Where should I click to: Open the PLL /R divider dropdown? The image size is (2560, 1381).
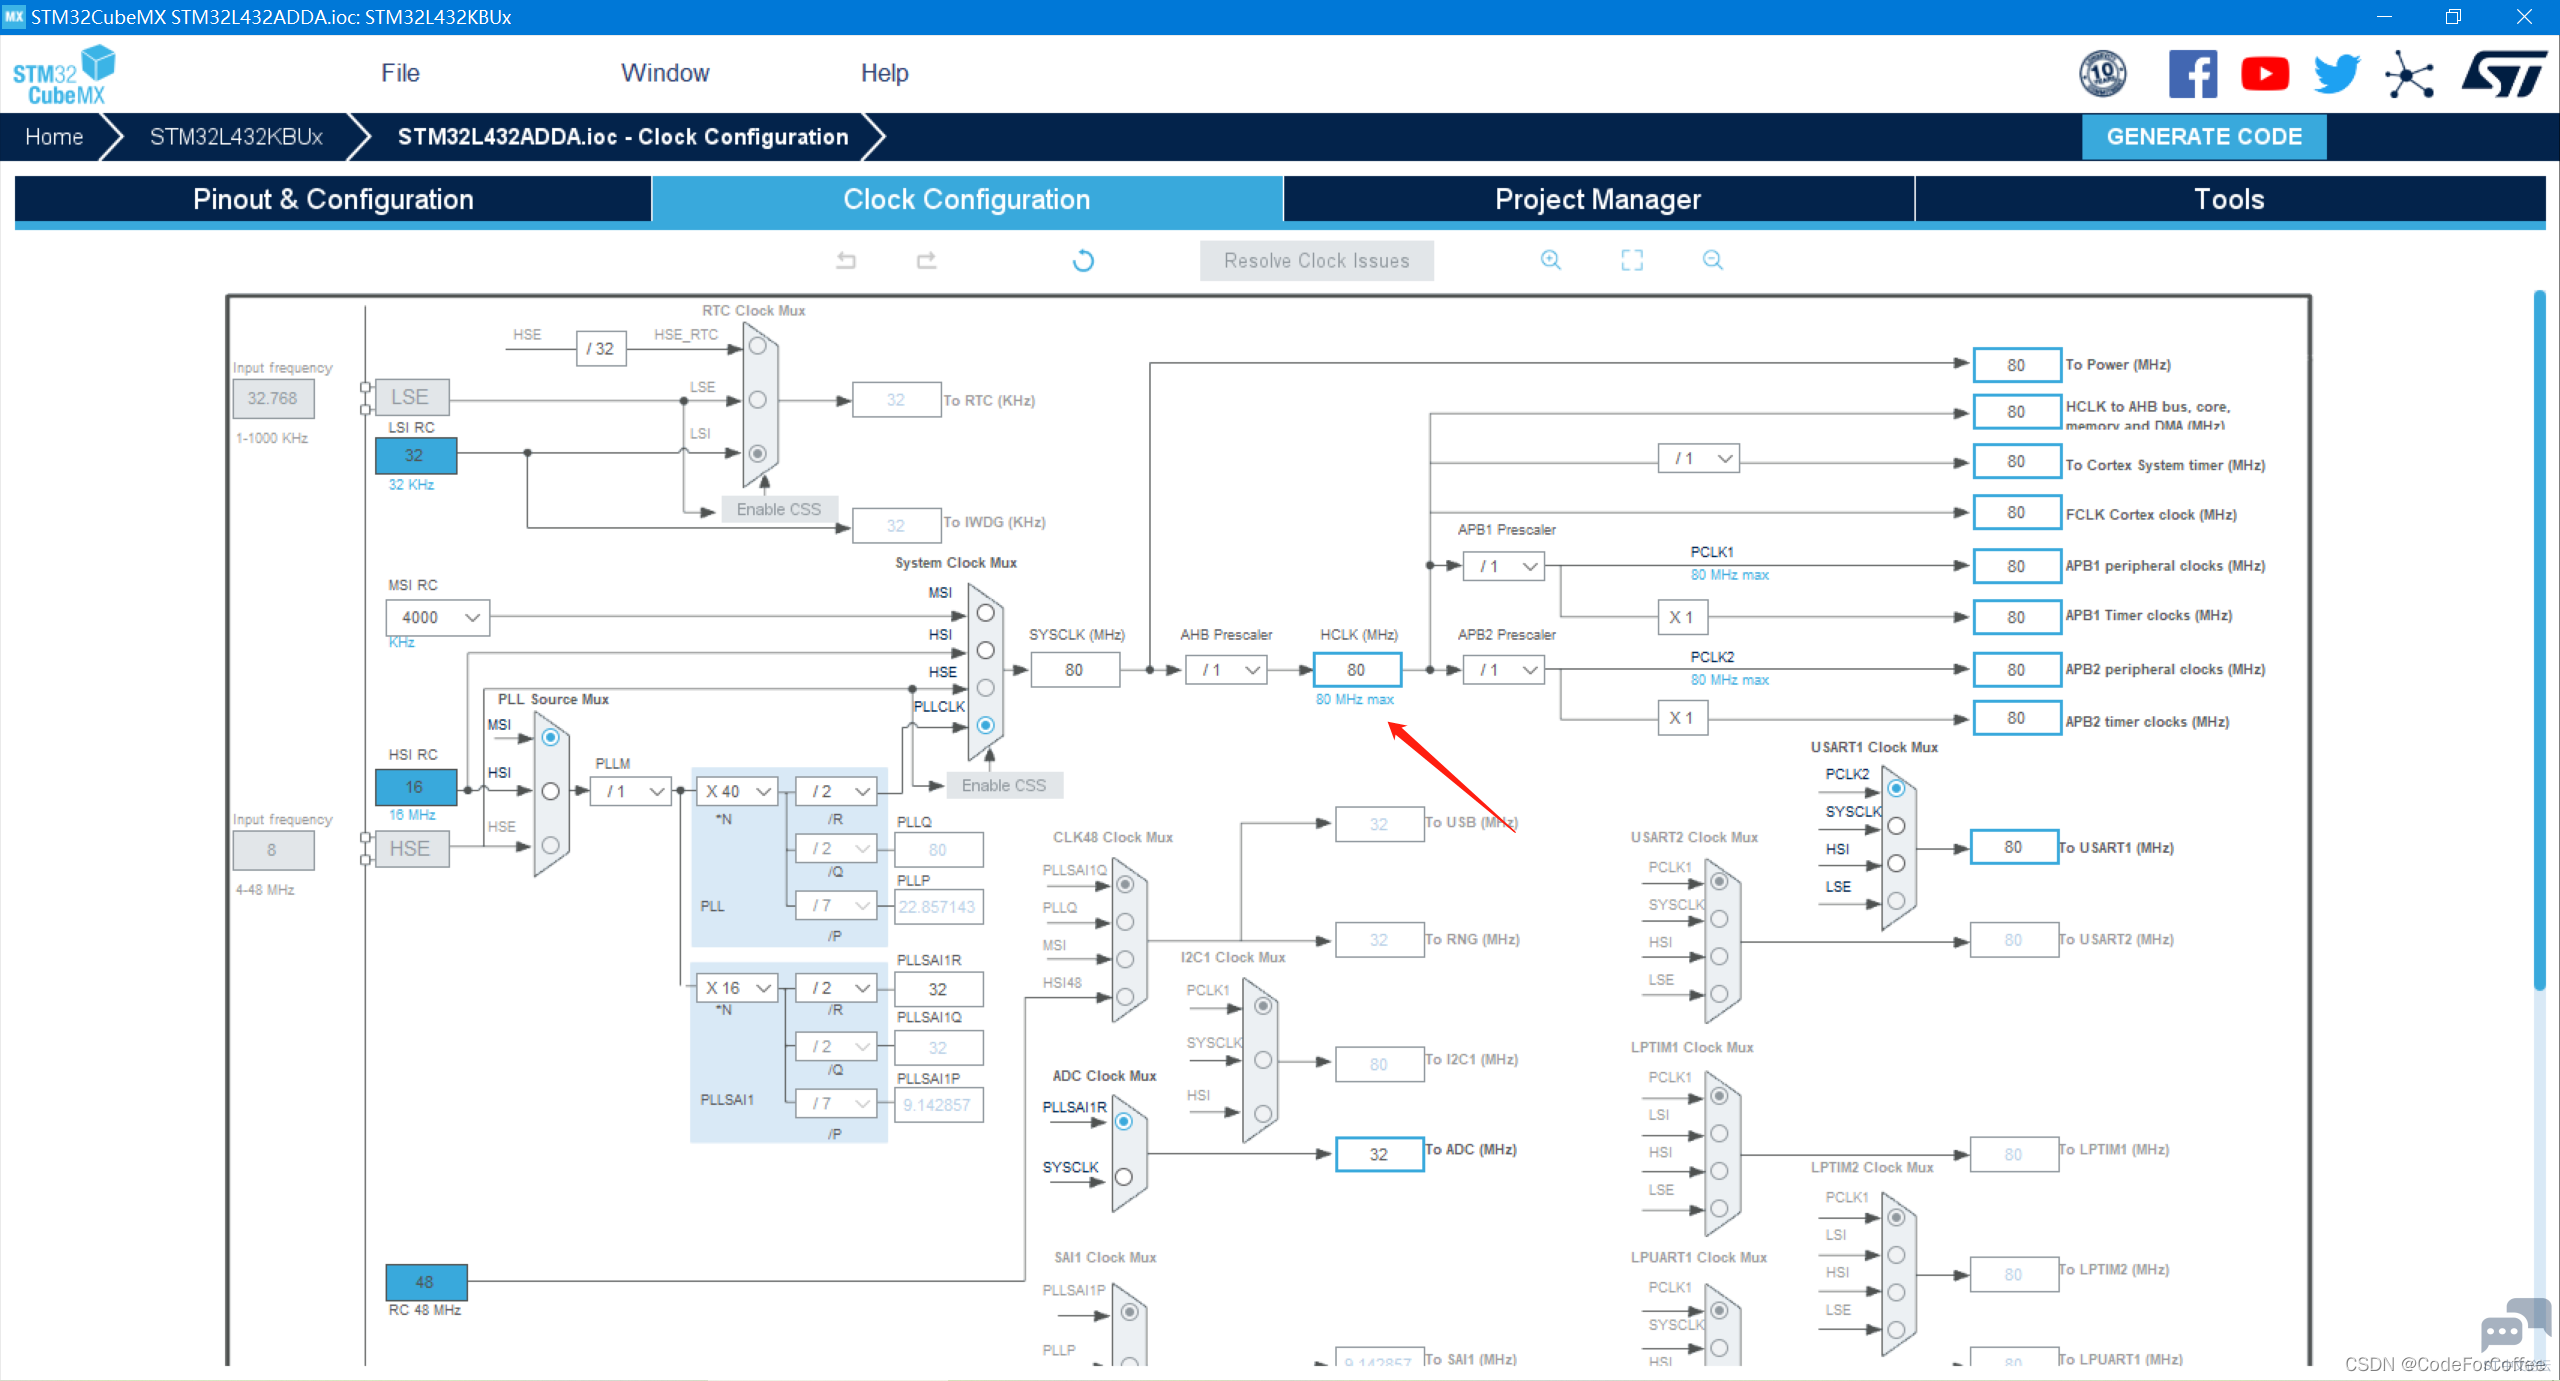[x=837, y=791]
